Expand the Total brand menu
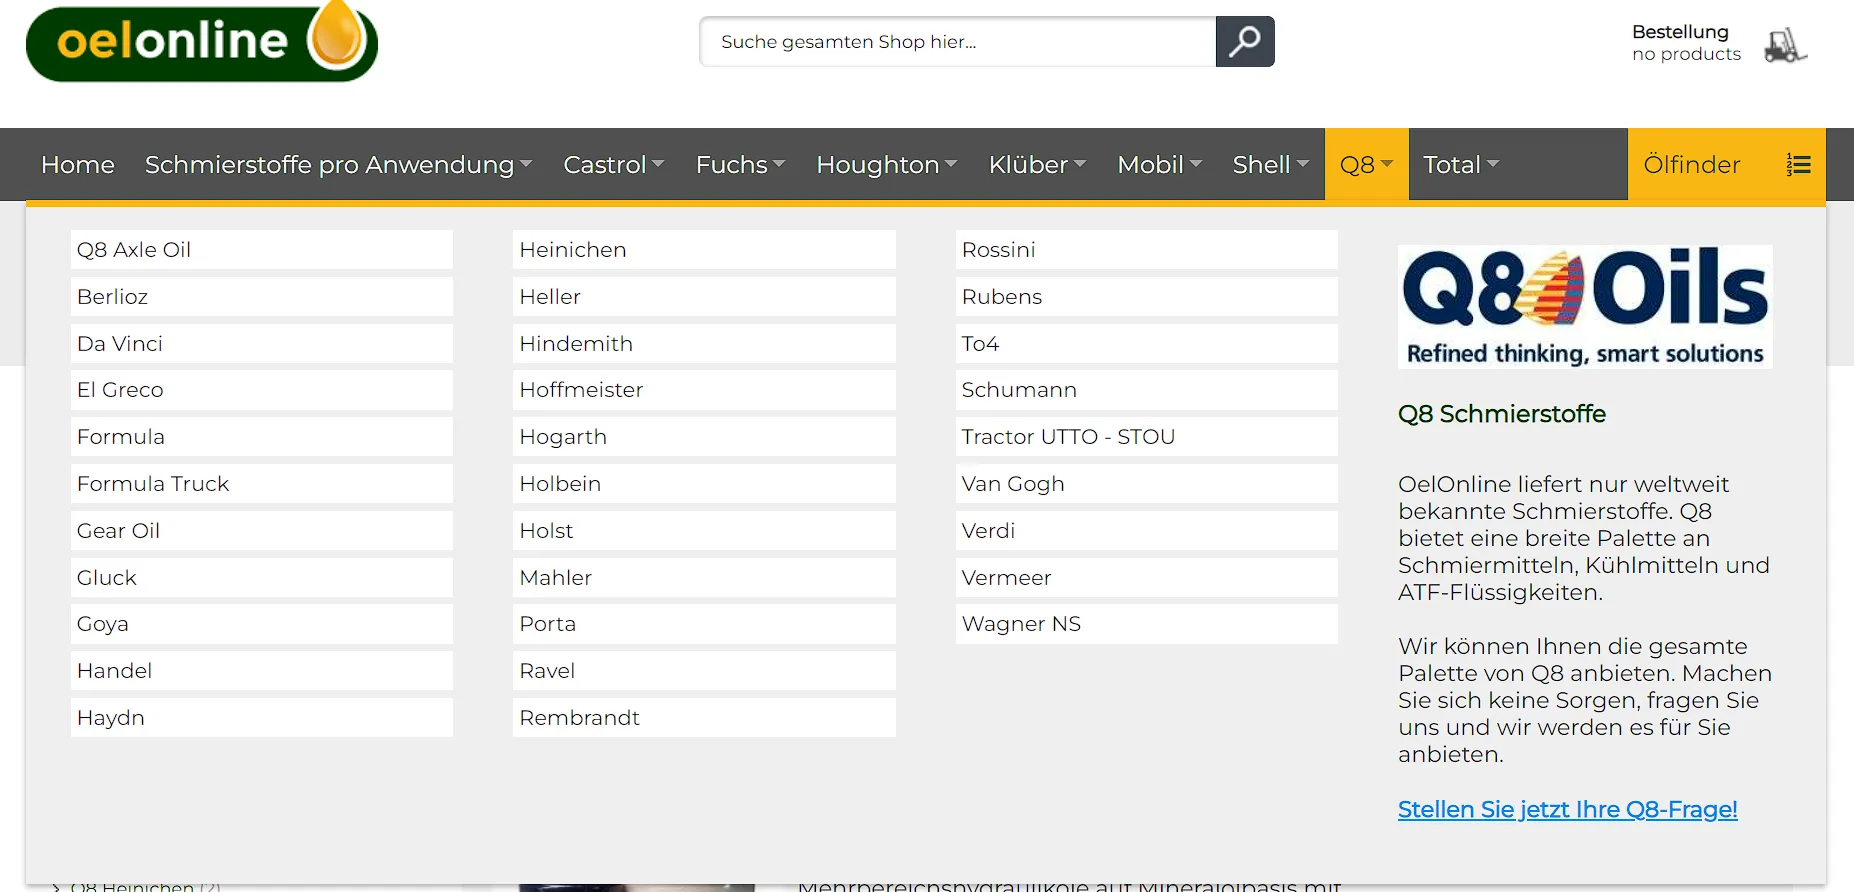The height and width of the screenshot is (892, 1854). [x=1461, y=165]
